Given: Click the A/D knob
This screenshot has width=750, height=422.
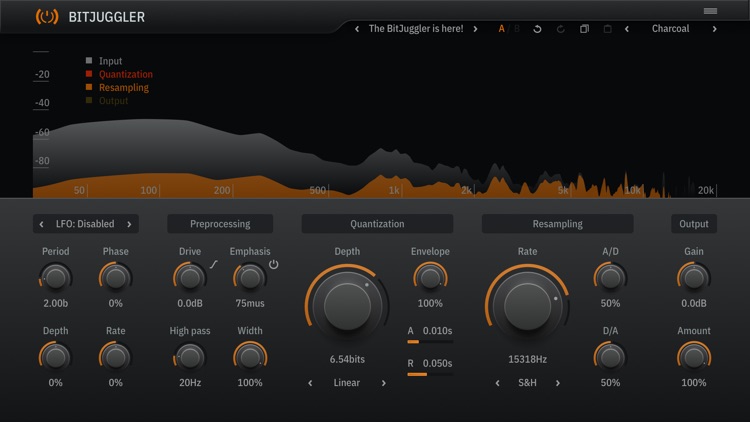Looking at the screenshot, I should (x=610, y=278).
